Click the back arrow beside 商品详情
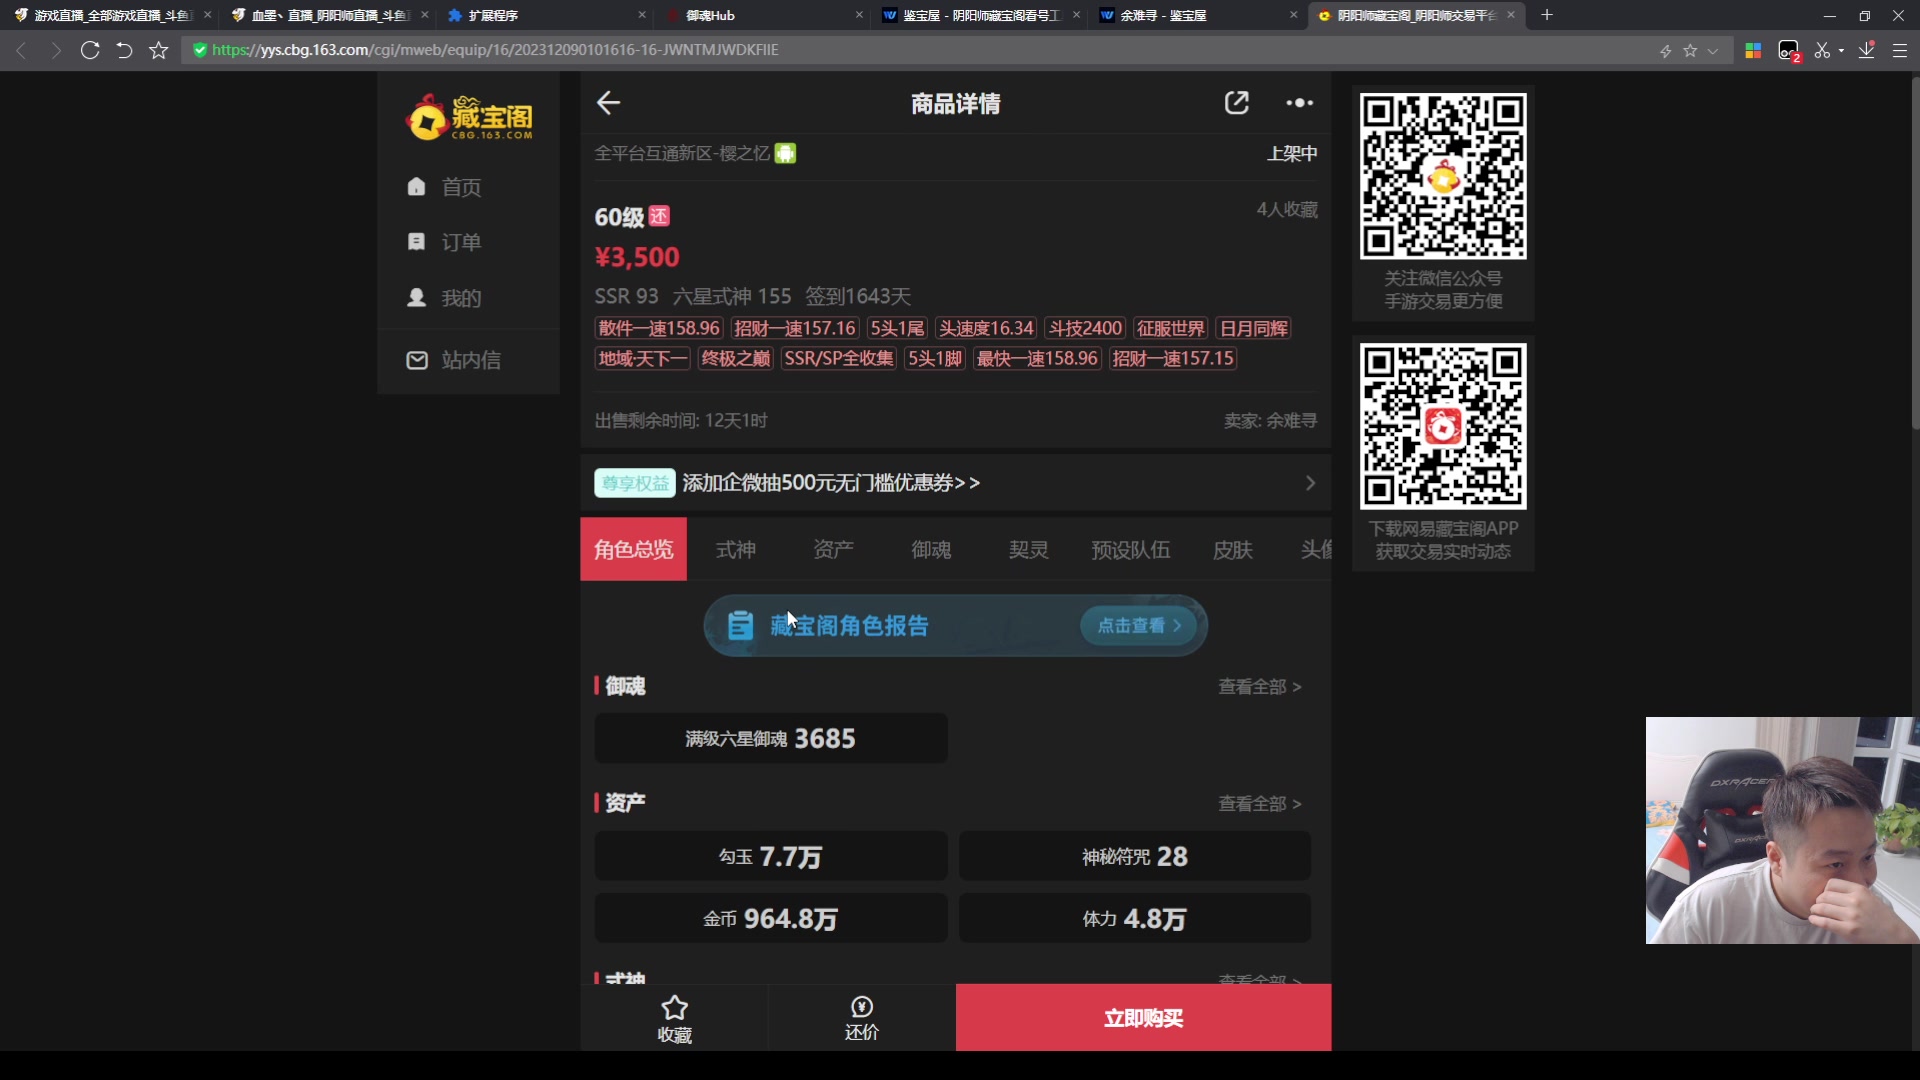Screen dimensions: 1920x1080 click(x=608, y=103)
